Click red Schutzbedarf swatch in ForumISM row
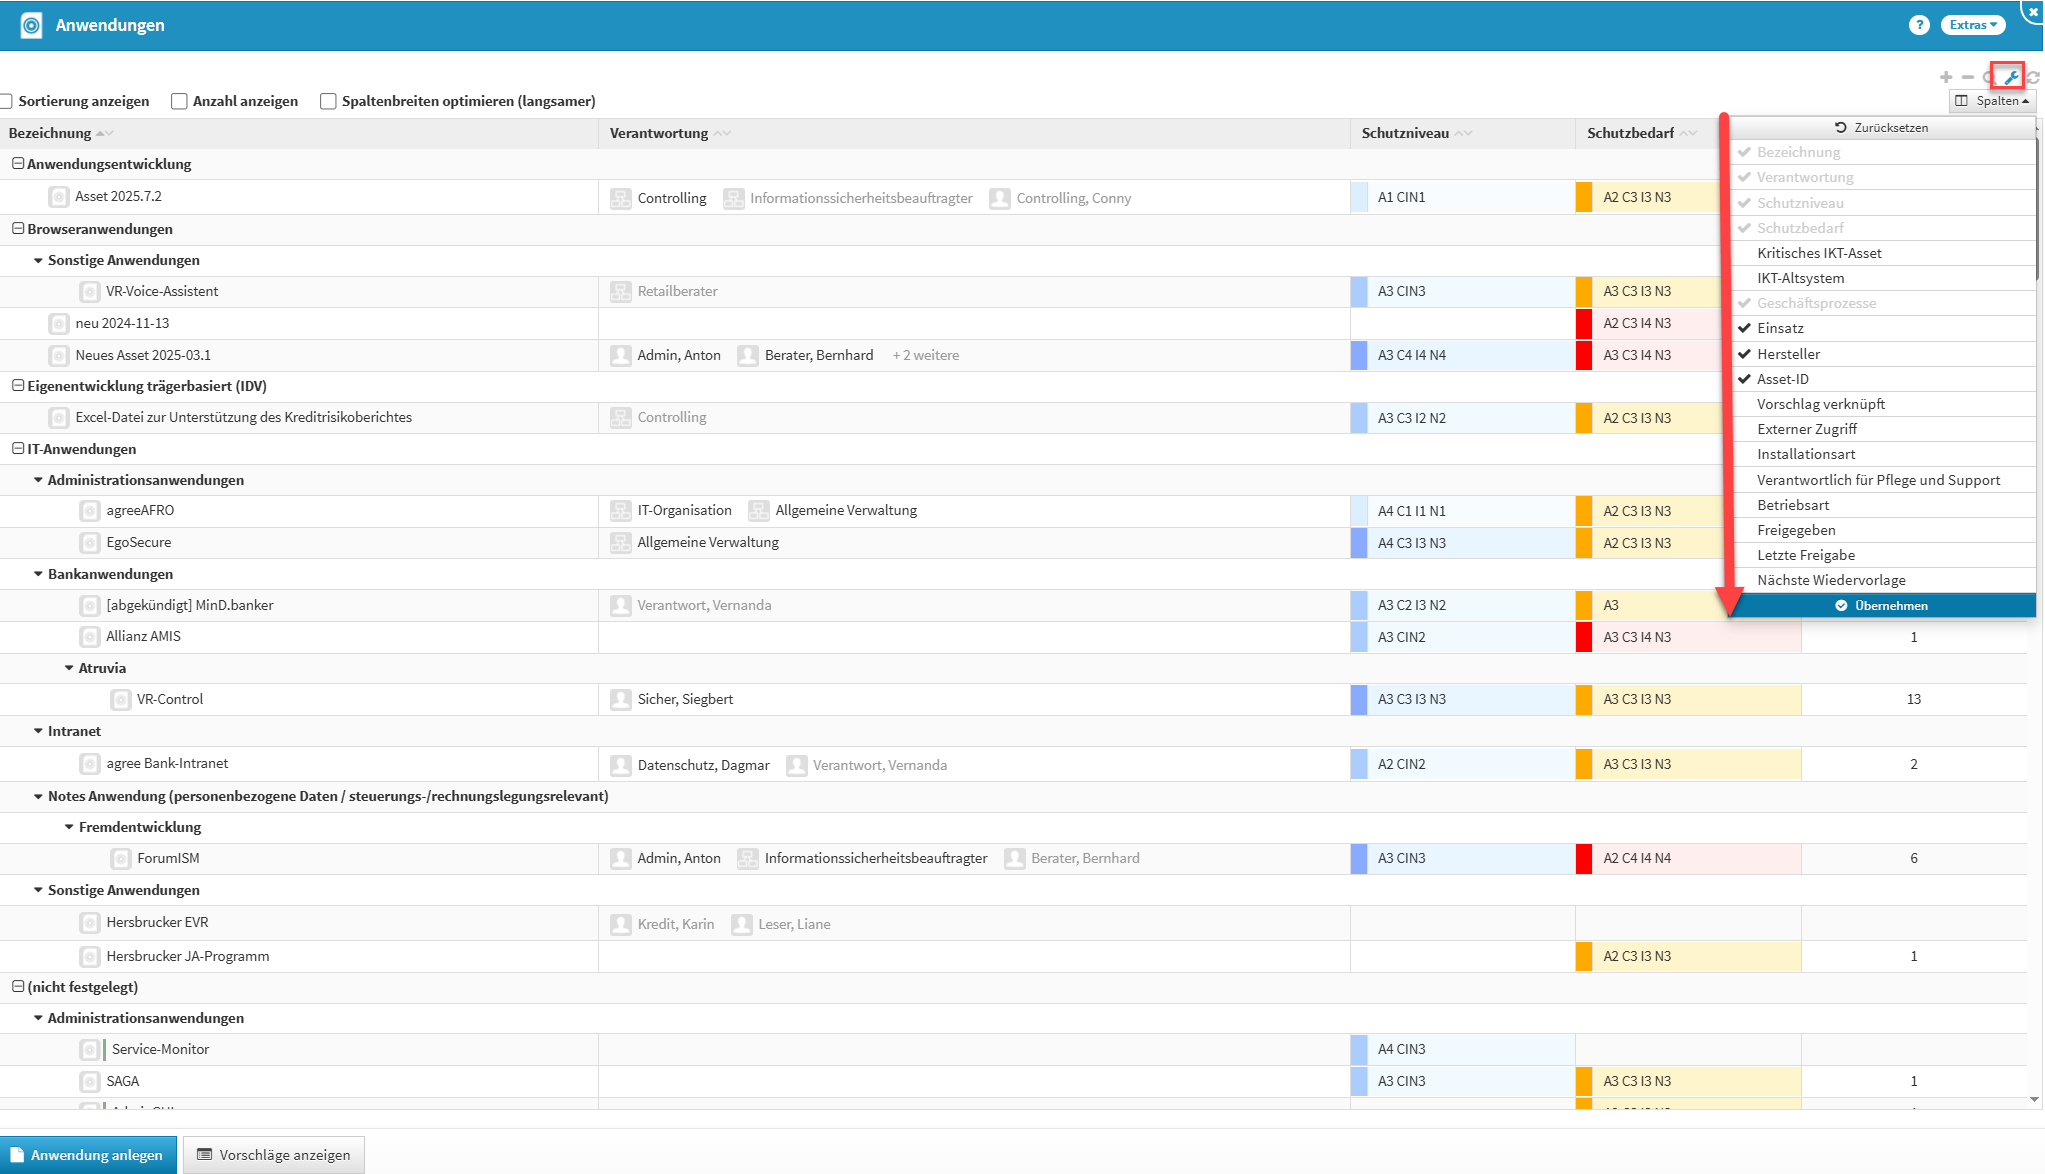This screenshot has height=1174, width=2045. 1583,858
